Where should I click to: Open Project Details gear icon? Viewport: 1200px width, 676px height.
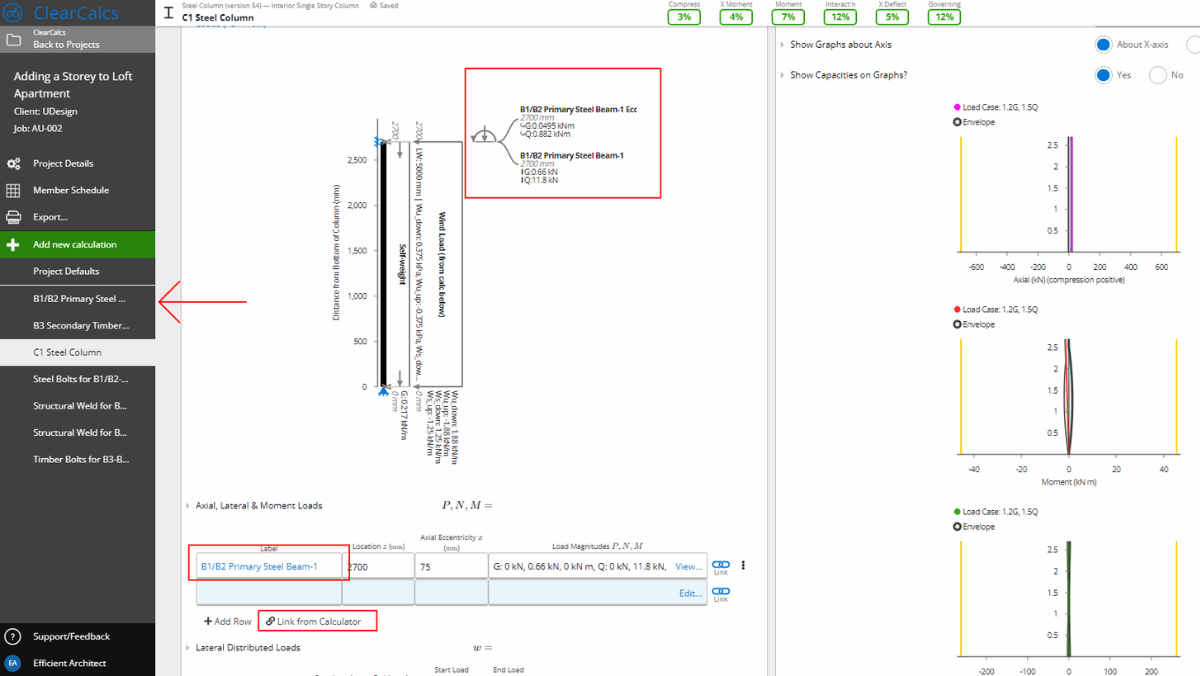point(13,163)
